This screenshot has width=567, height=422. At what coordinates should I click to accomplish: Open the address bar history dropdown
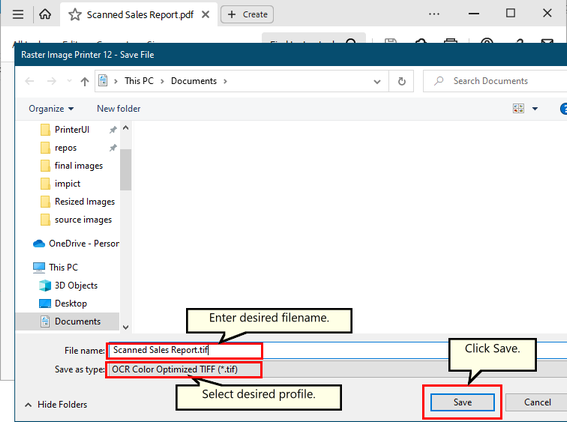tap(377, 82)
